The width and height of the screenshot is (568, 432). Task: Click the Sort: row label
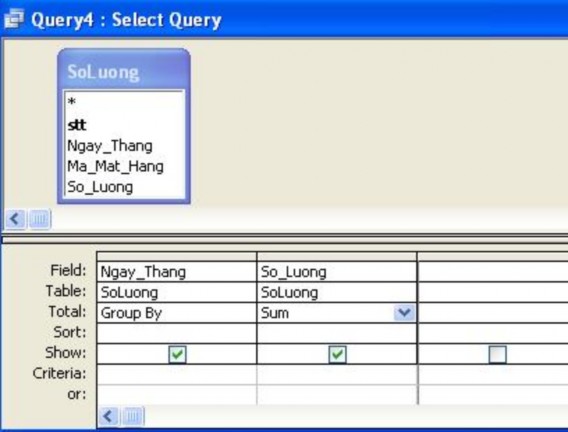70,332
